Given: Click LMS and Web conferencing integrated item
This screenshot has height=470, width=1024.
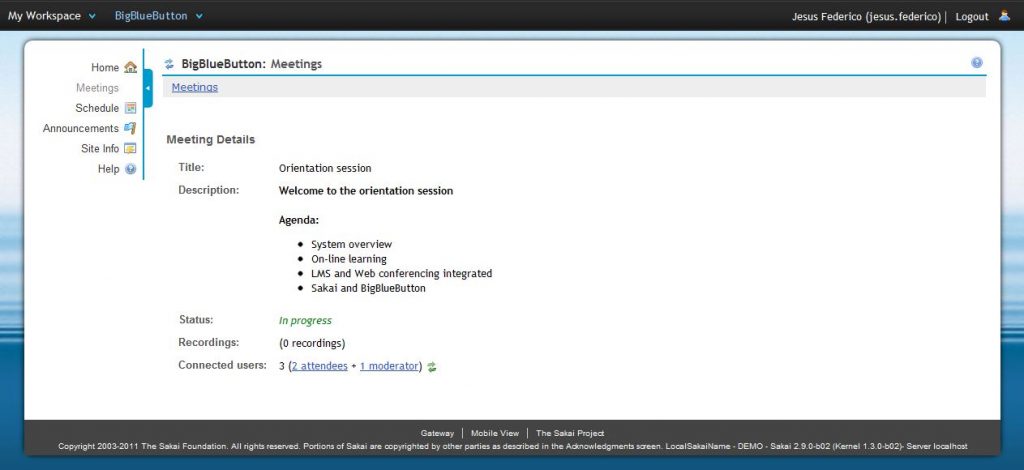Looking at the screenshot, I should 402,274.
